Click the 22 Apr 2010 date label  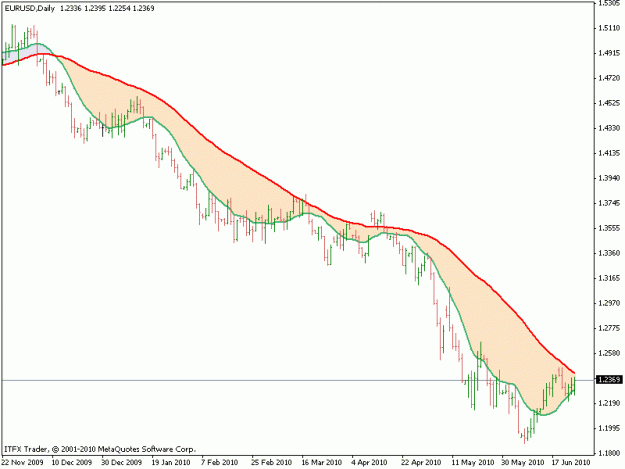point(421,462)
